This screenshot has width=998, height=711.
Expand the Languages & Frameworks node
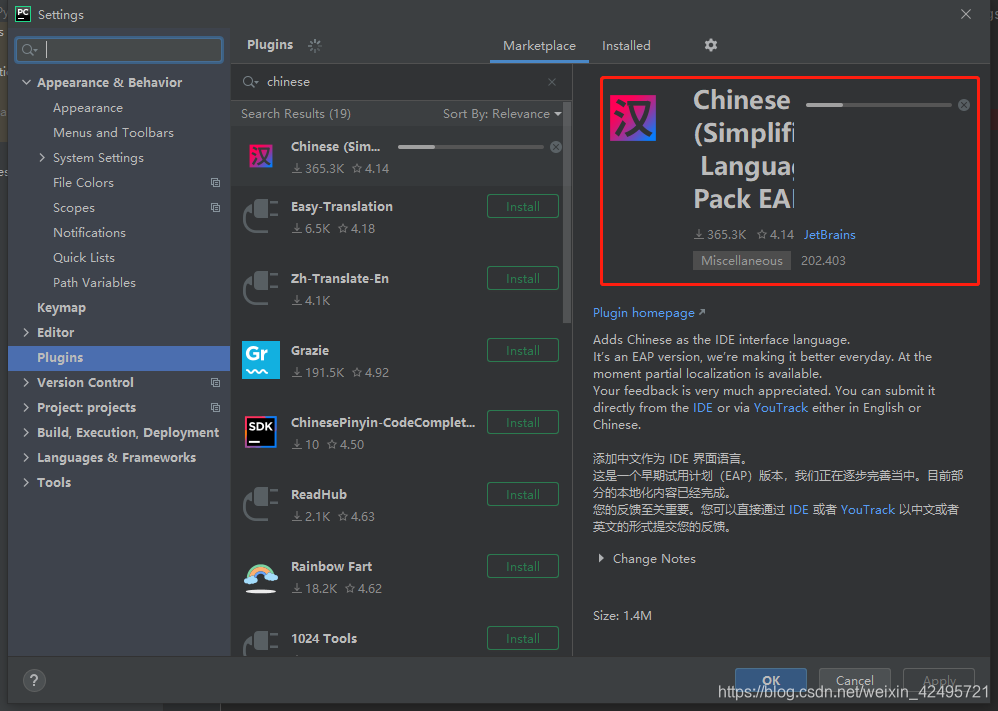tap(26, 458)
